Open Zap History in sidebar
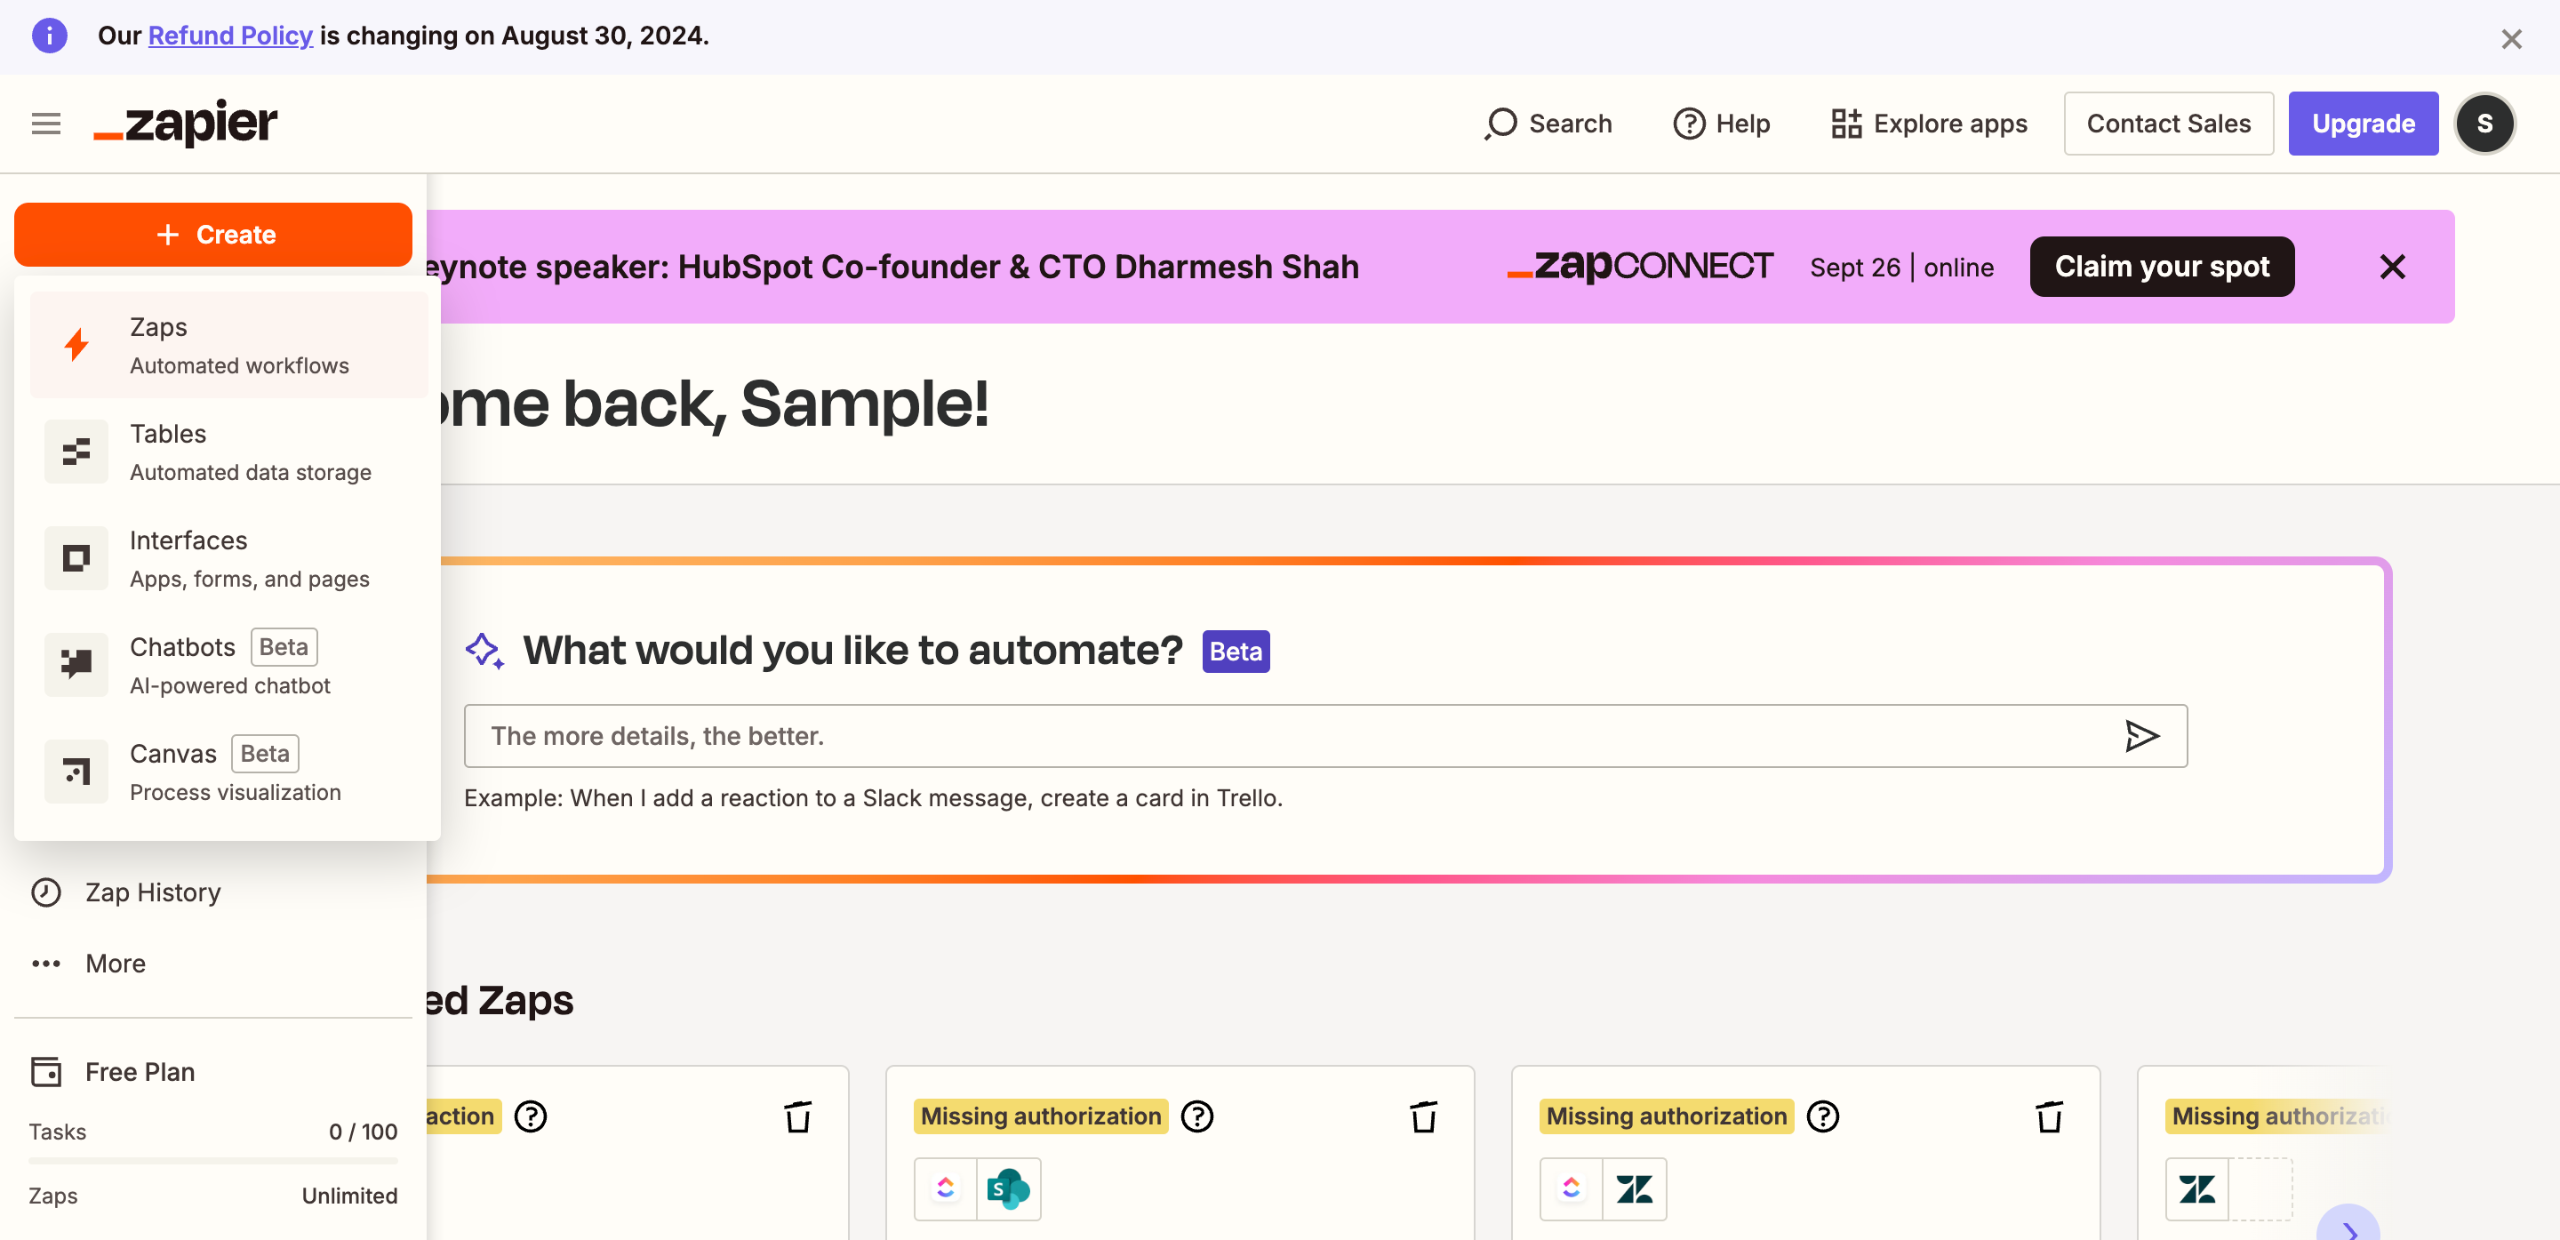 (152, 892)
